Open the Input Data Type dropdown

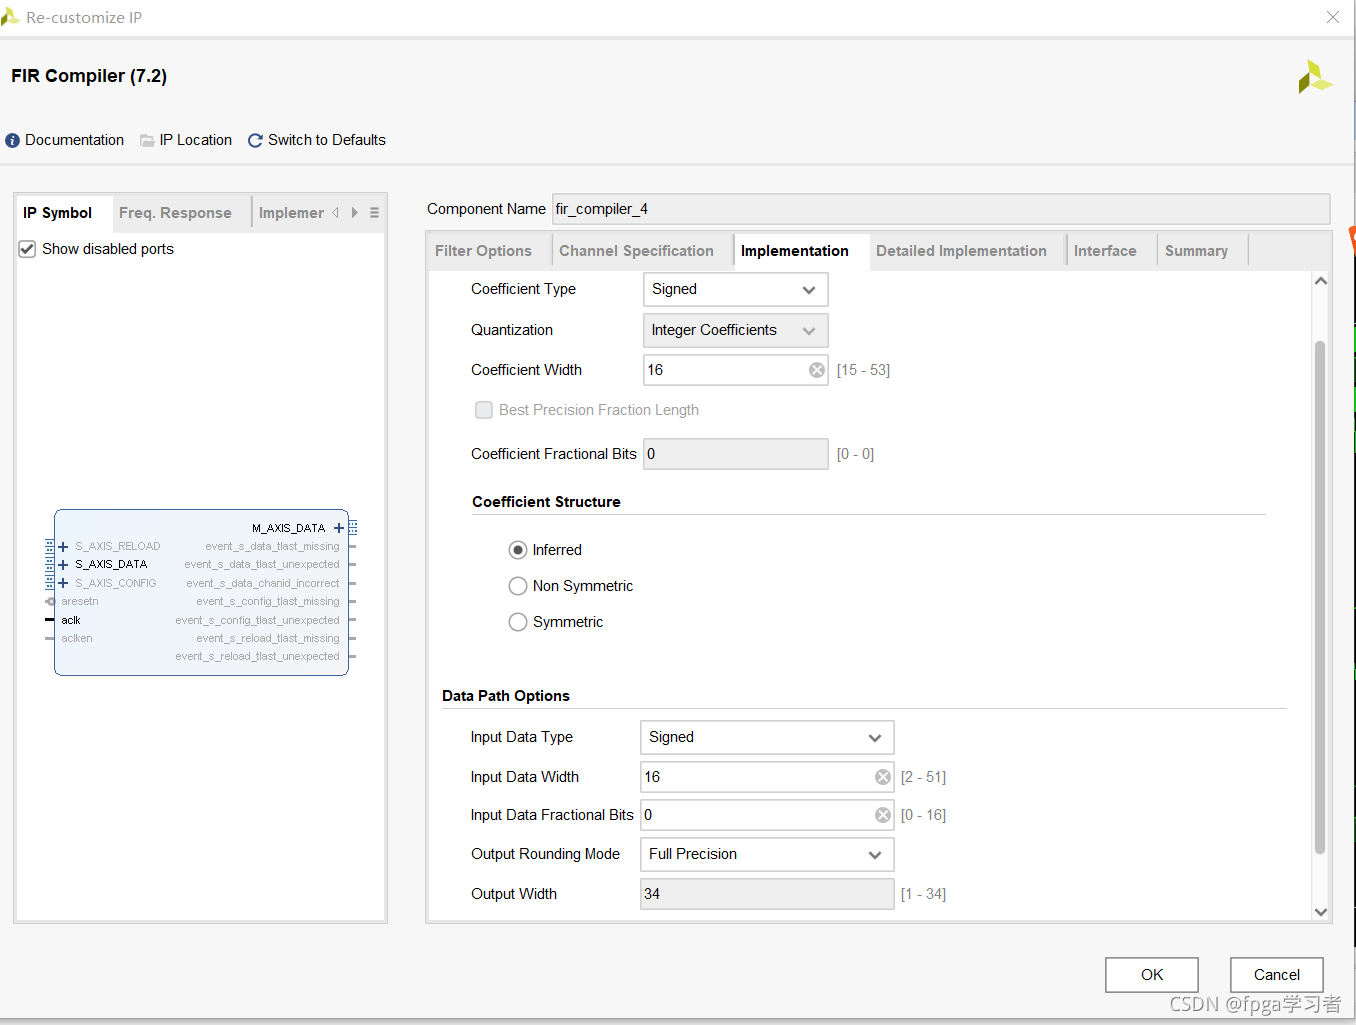tap(767, 738)
